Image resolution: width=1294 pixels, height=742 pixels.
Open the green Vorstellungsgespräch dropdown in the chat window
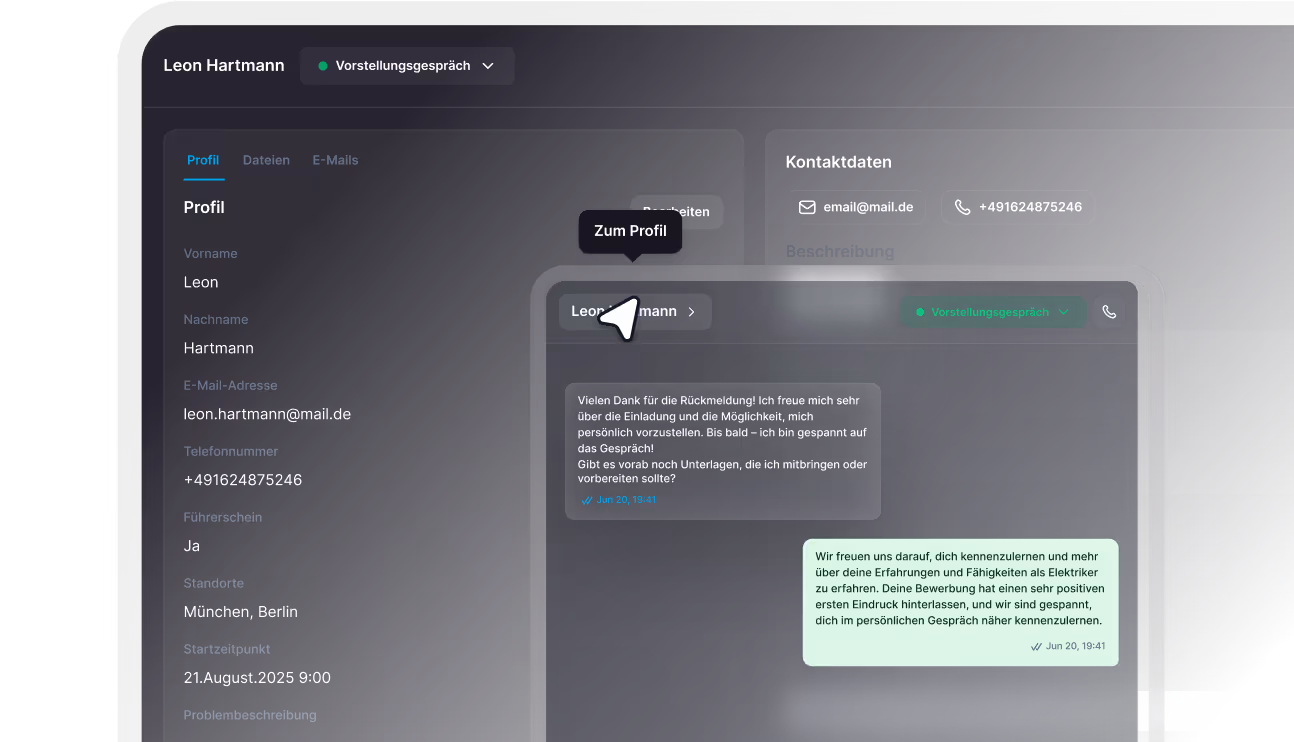coord(1064,311)
